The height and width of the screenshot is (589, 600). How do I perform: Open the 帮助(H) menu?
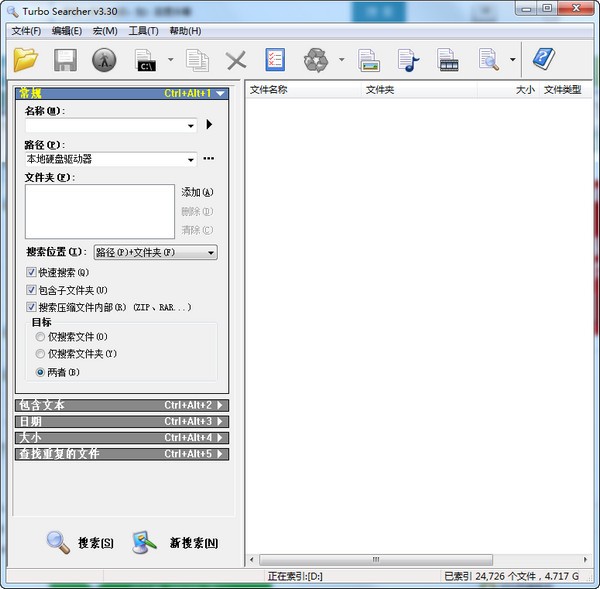pos(186,31)
